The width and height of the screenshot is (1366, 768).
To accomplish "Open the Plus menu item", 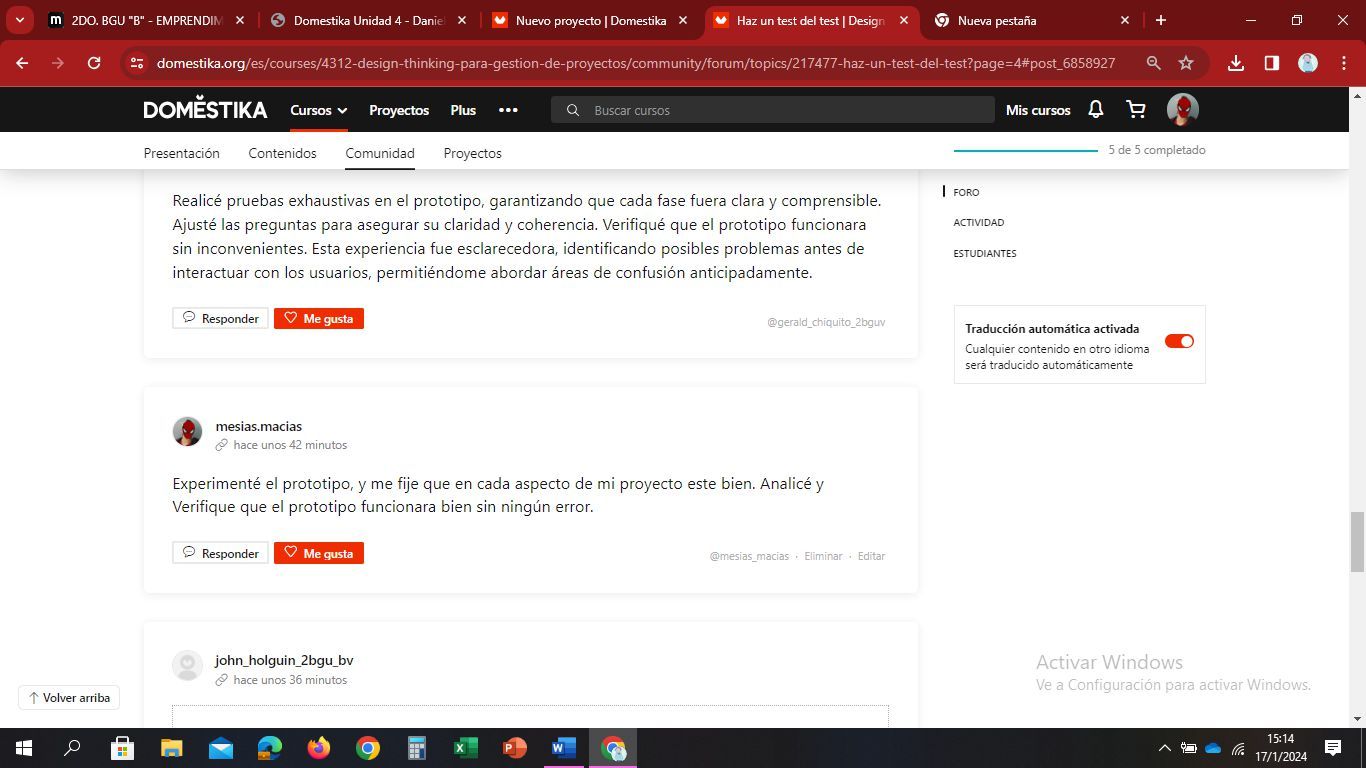I will (463, 110).
